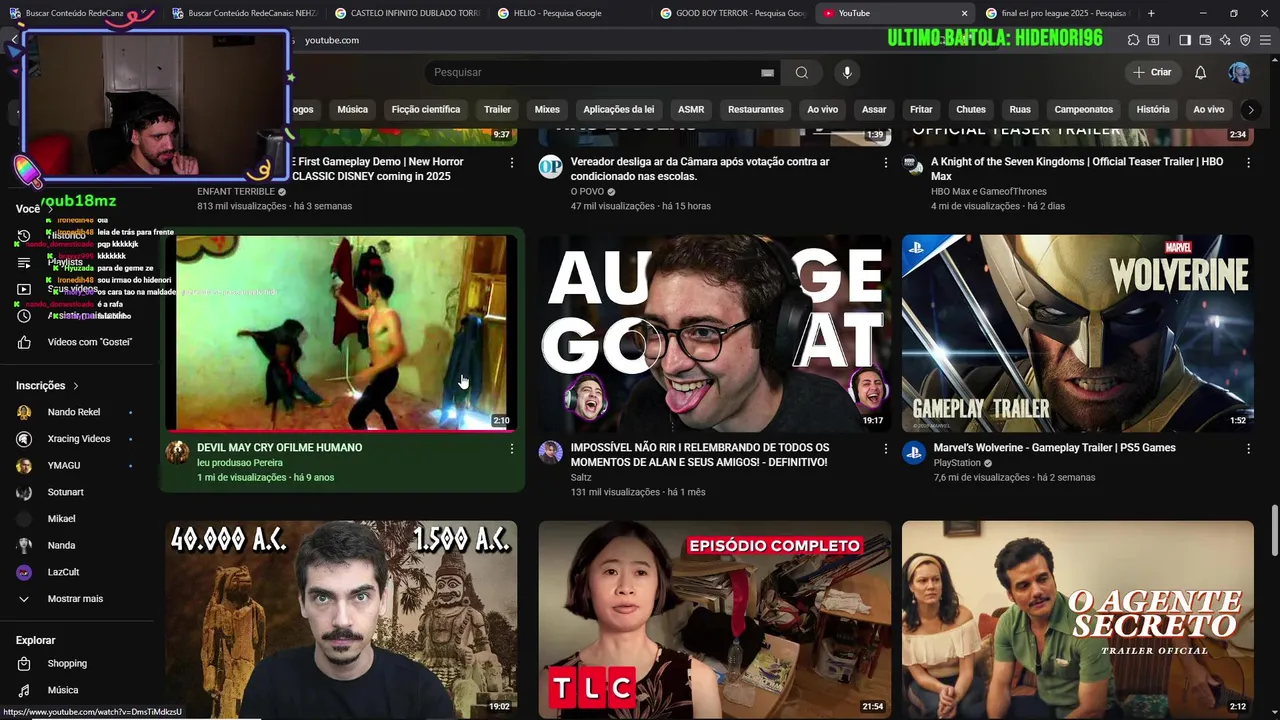Open the account avatar menu

[1239, 72]
